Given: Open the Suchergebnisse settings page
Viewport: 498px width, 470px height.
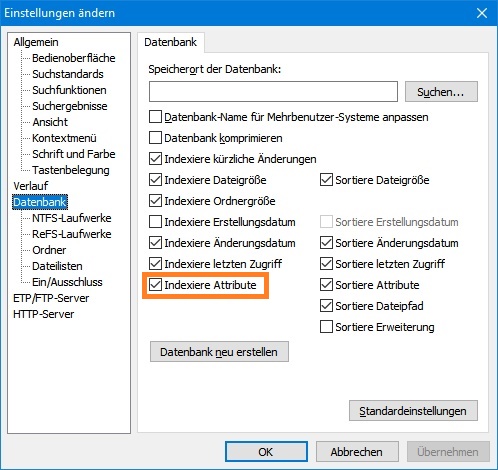Looking at the screenshot, I should 70,106.
